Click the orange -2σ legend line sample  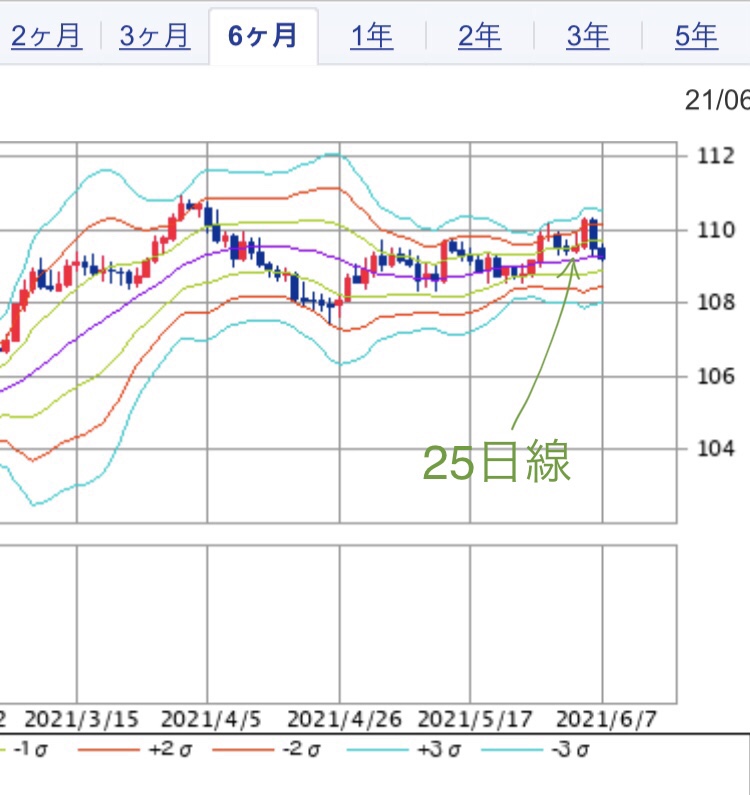[243, 750]
